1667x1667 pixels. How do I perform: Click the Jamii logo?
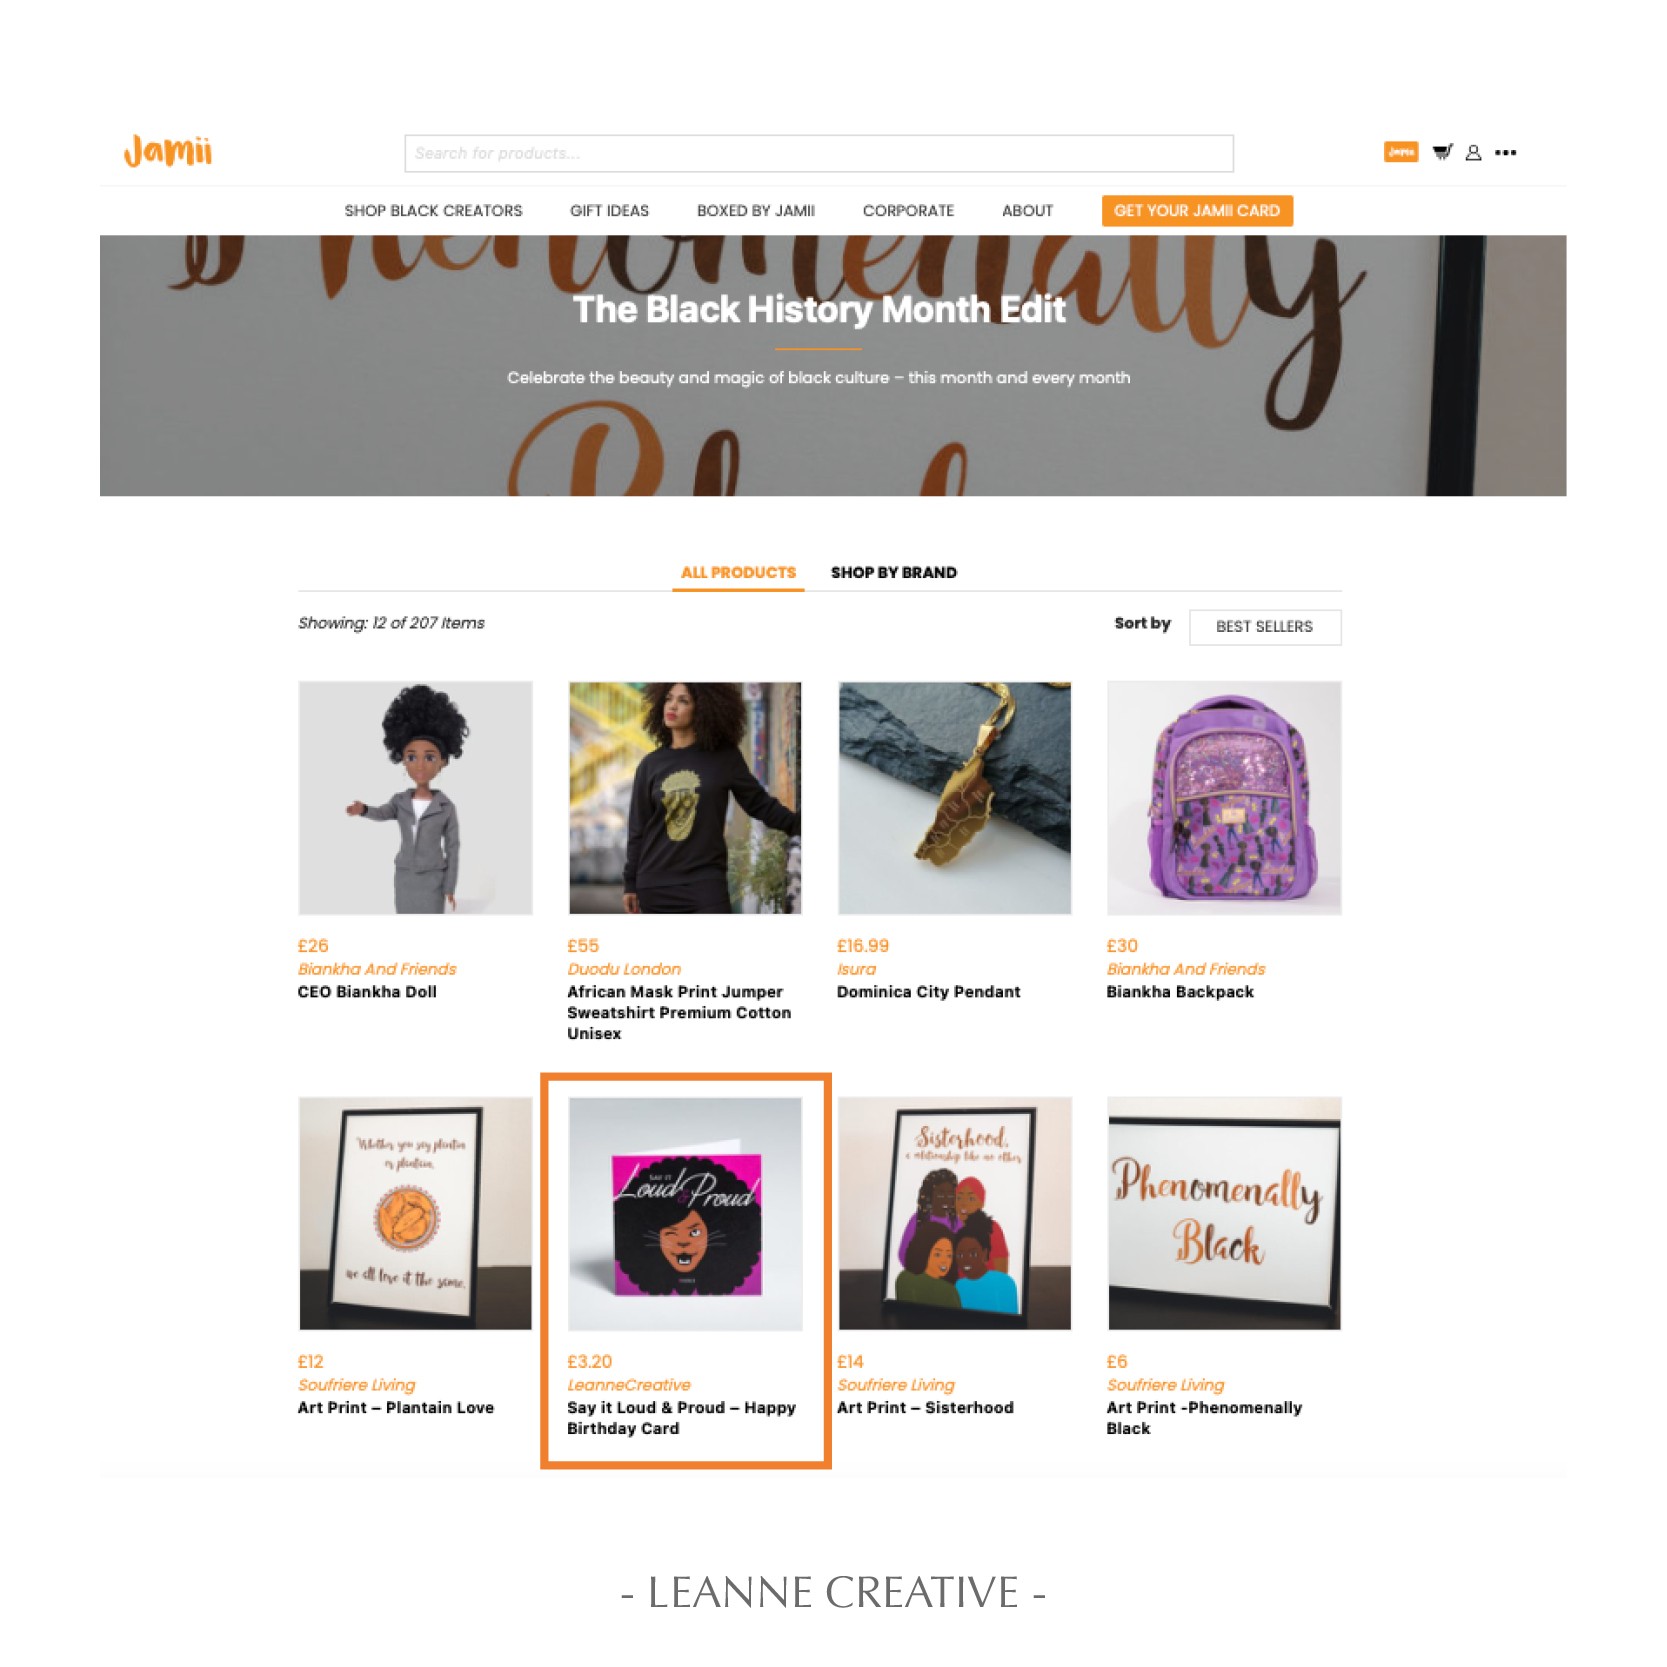168,151
